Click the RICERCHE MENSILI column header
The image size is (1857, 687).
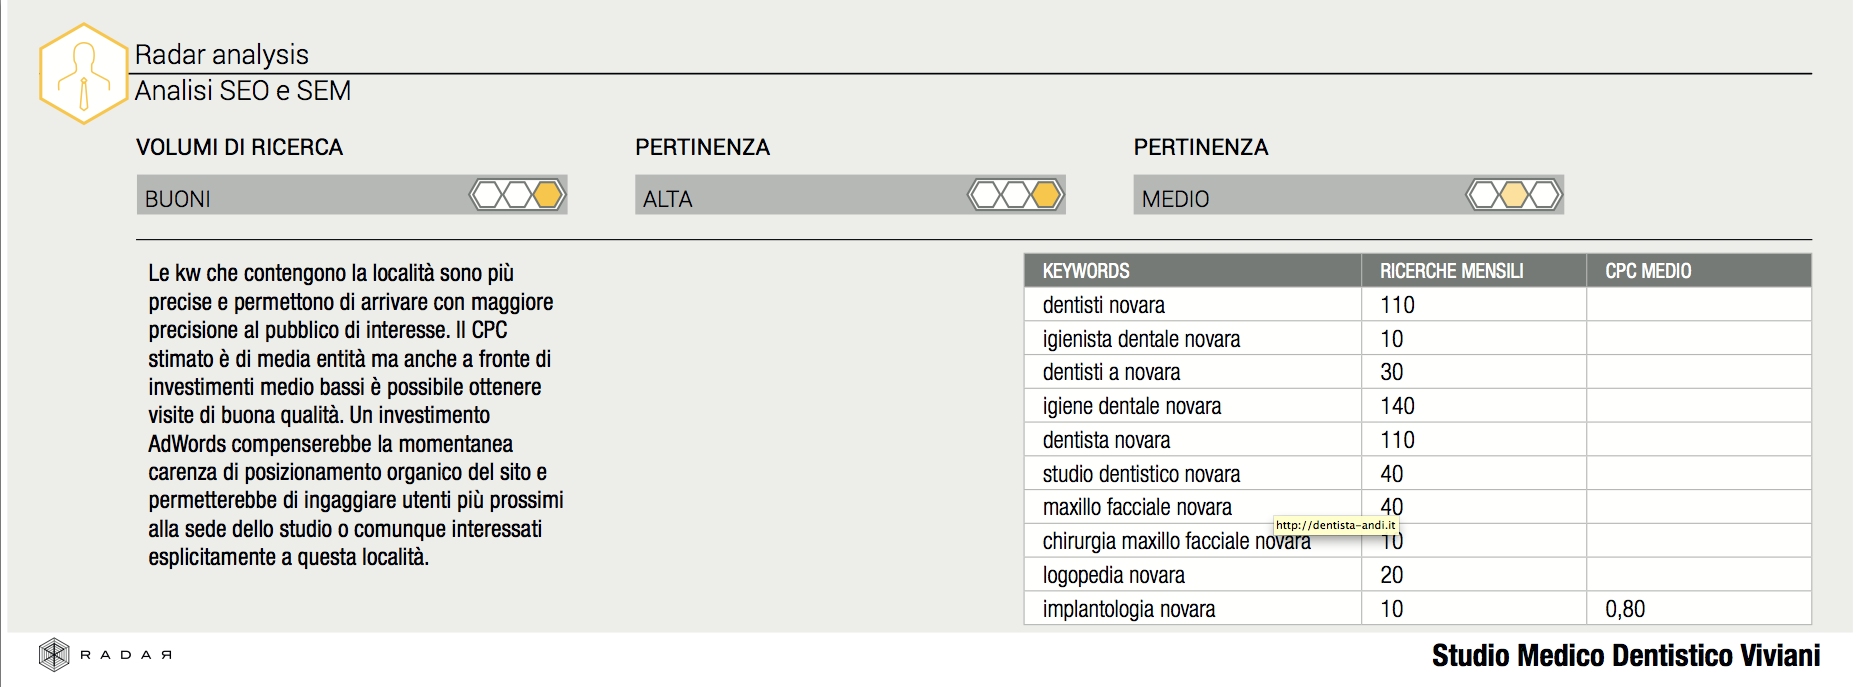pos(1451,271)
